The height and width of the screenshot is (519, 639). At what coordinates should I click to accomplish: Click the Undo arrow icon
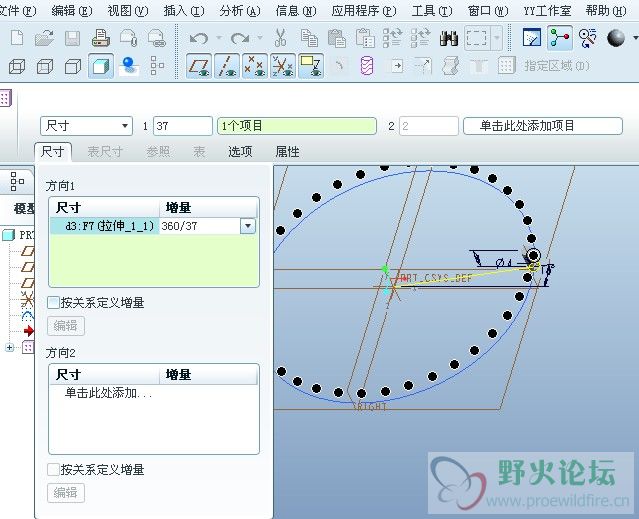coord(199,39)
